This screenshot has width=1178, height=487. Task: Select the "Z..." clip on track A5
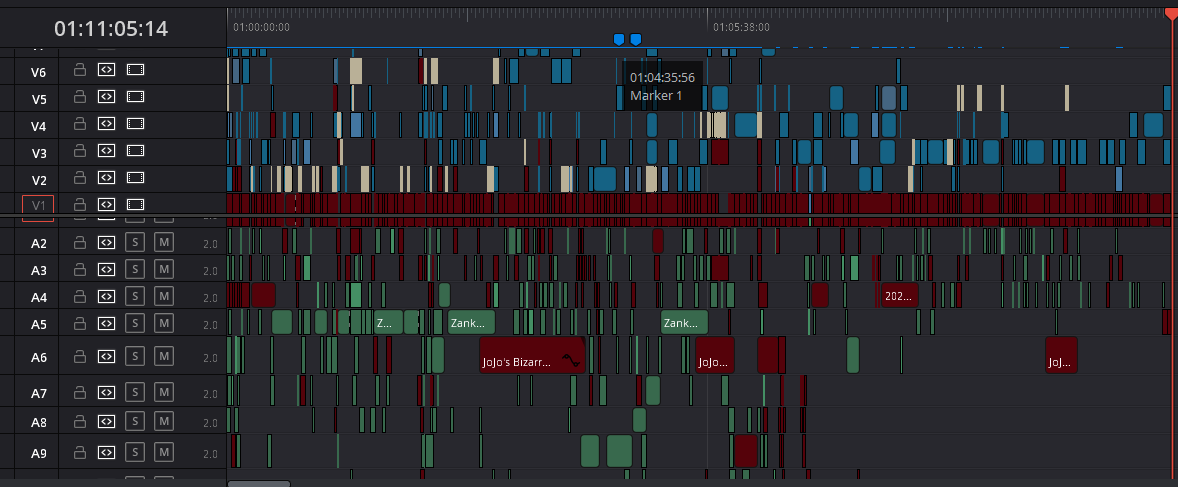[388, 322]
